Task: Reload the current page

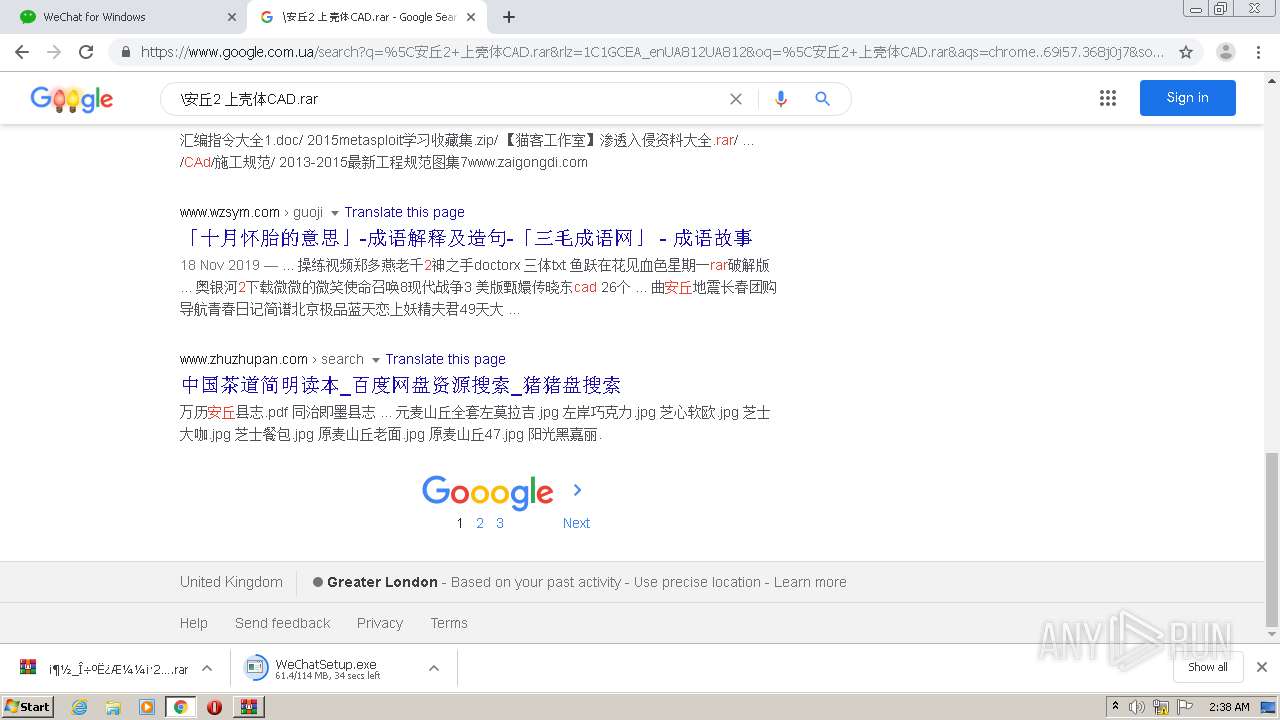Action: click(x=86, y=52)
